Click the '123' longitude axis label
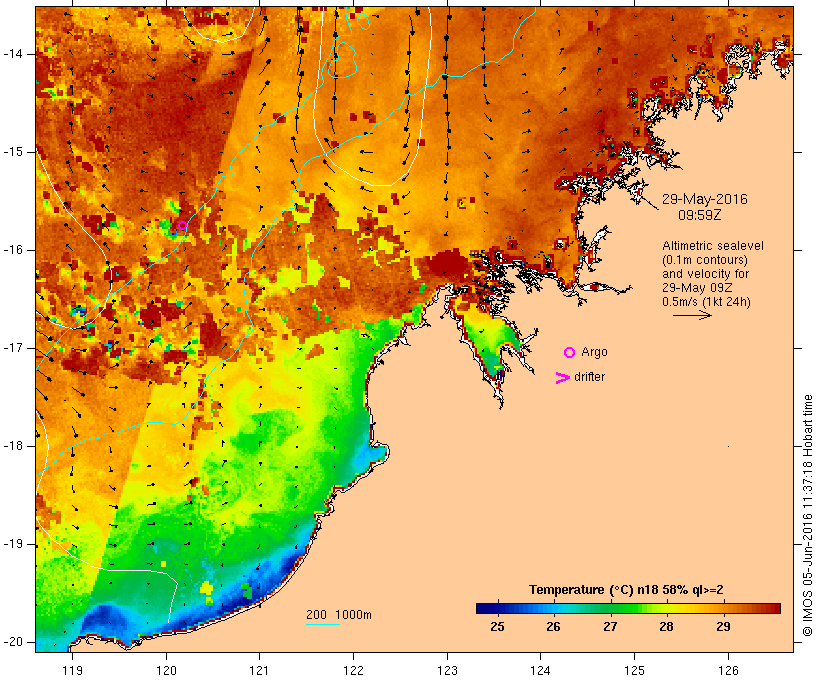 click(x=447, y=670)
